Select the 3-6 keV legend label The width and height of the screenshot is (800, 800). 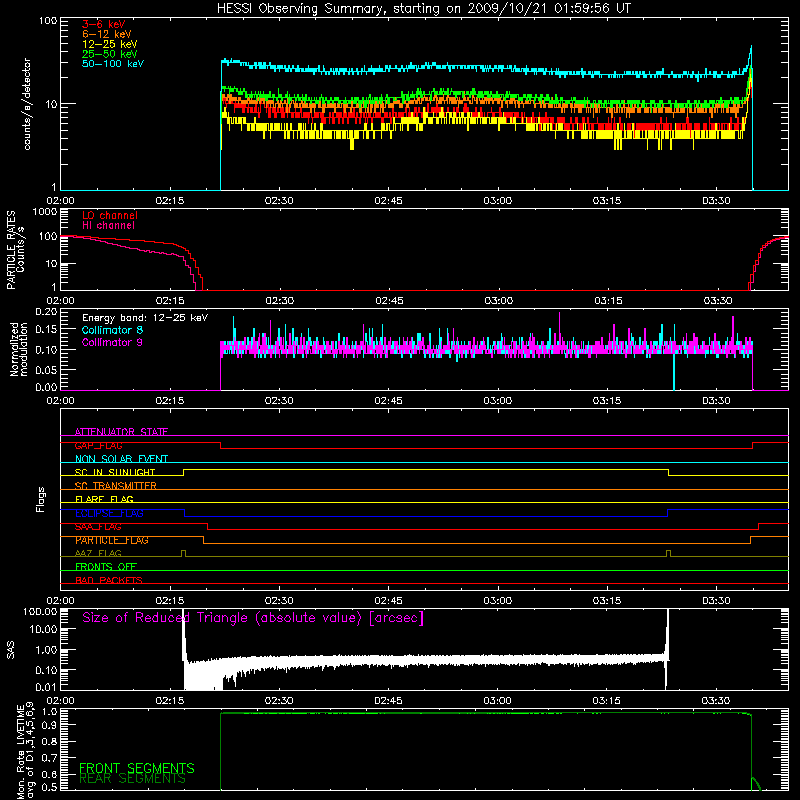coord(104,24)
